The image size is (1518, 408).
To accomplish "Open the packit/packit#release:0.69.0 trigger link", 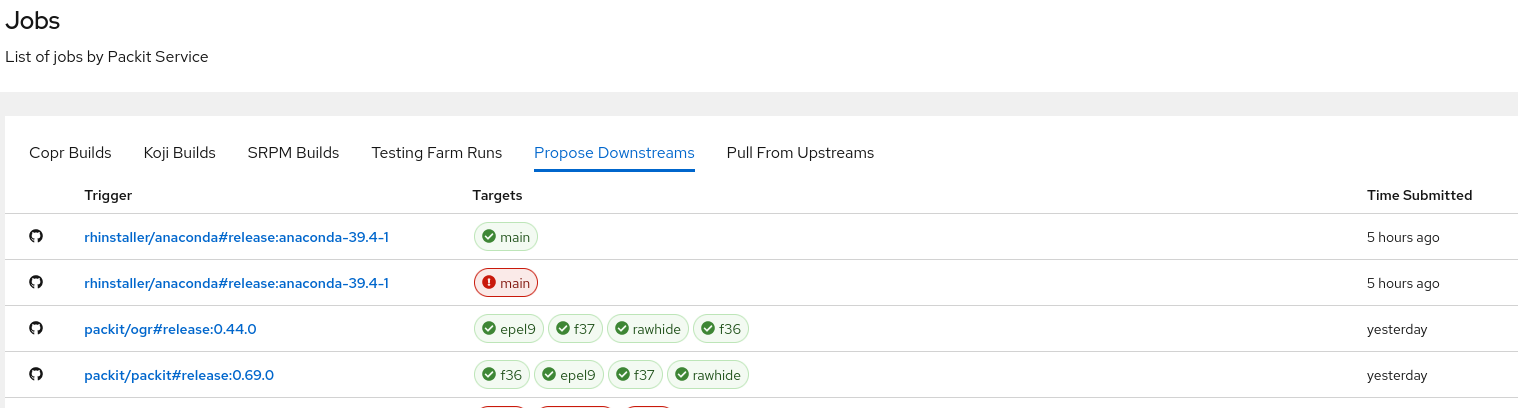I will 179,375.
